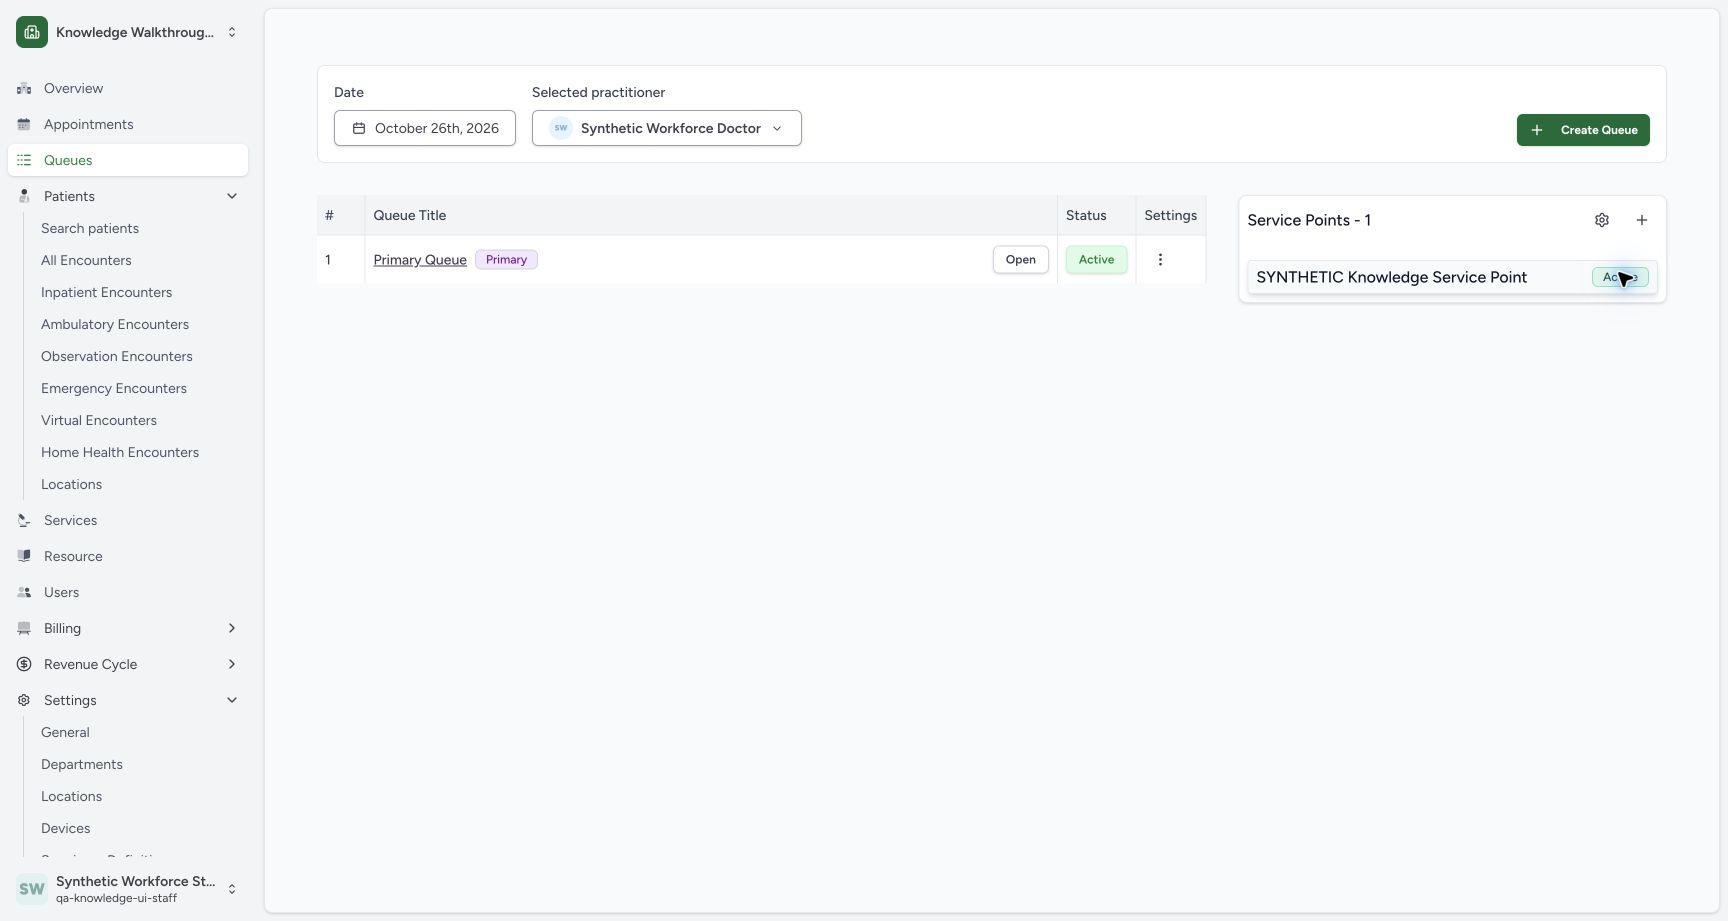The width and height of the screenshot is (1728, 921).
Task: Open All Encounters page
Action: [86, 260]
